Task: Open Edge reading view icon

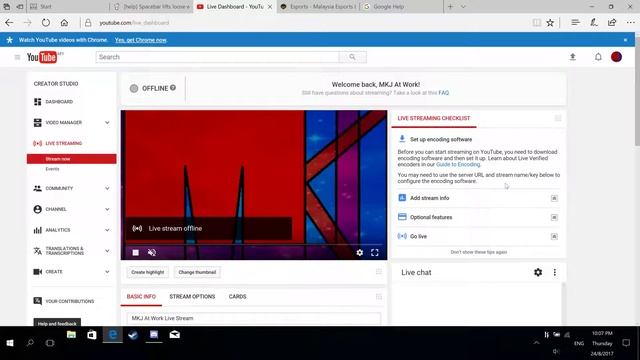Action: [x=537, y=23]
